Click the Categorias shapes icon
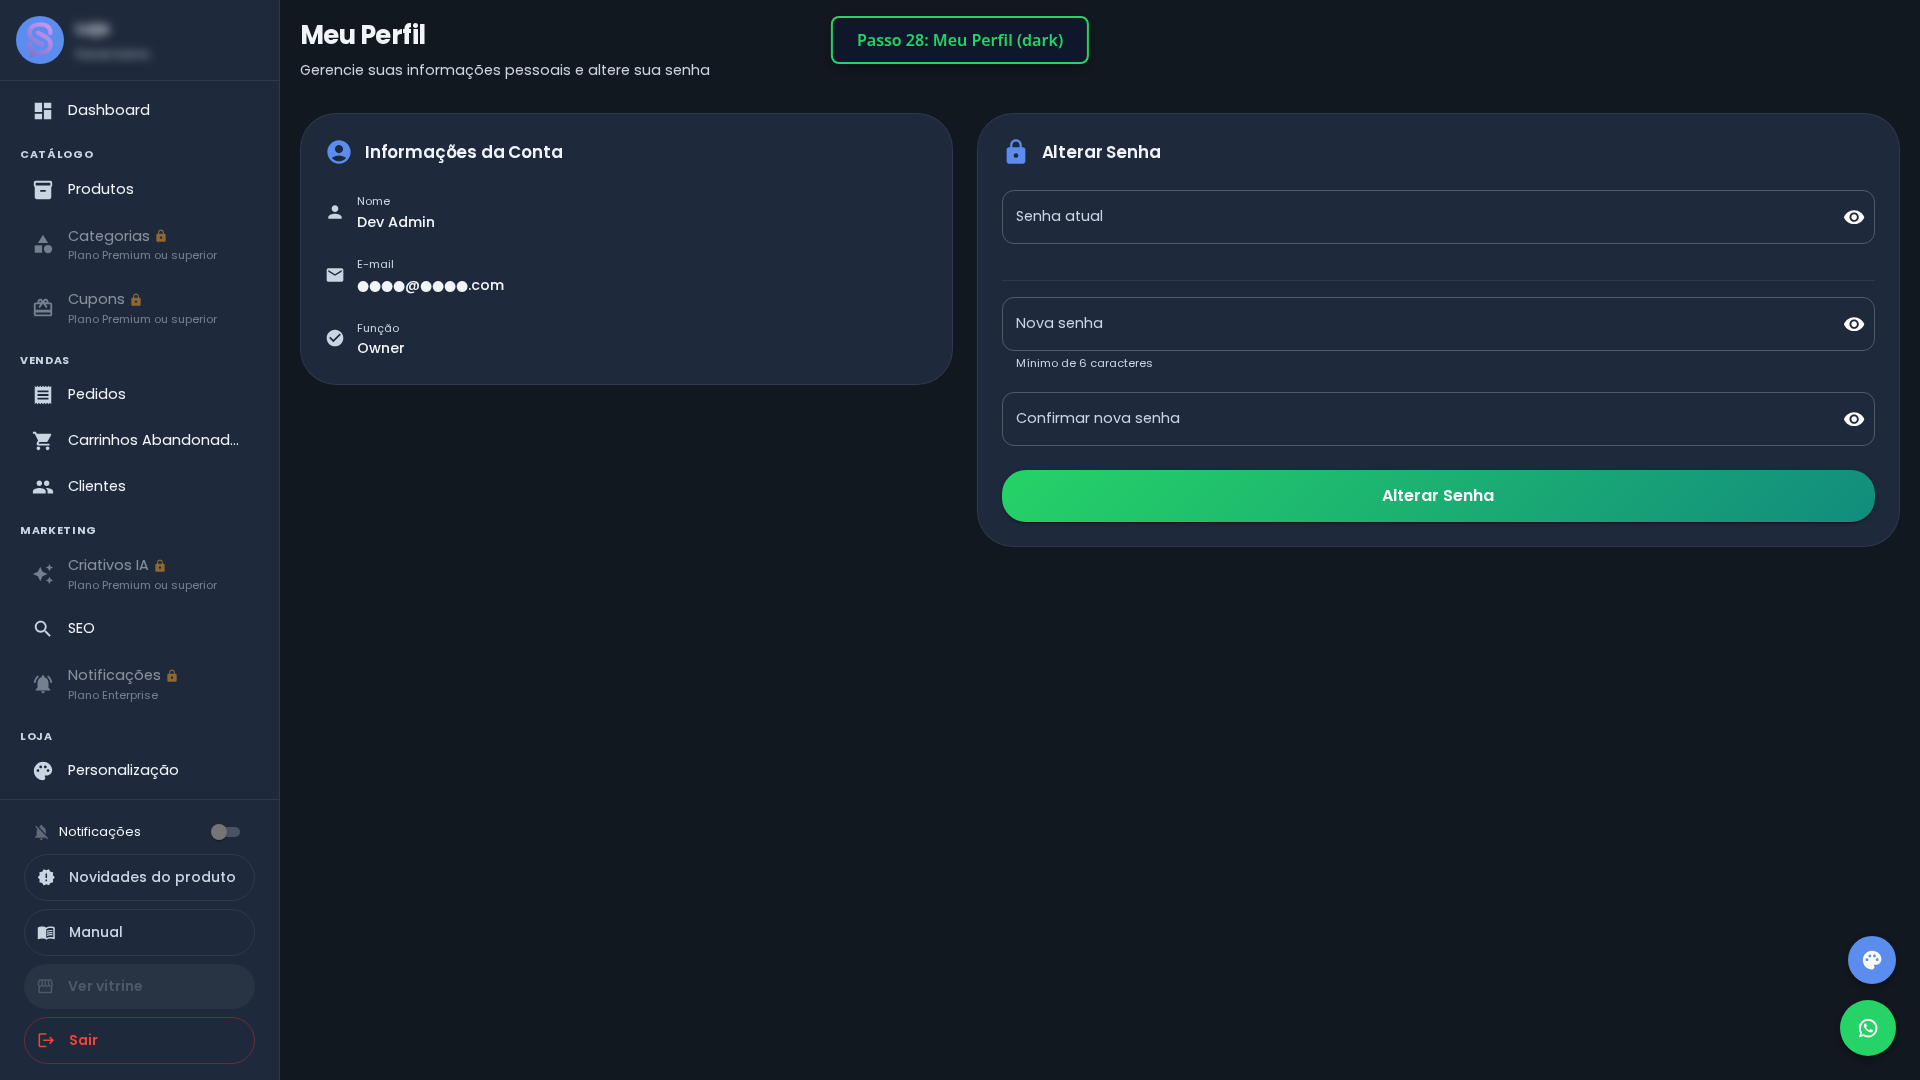1920x1080 pixels. click(43, 245)
